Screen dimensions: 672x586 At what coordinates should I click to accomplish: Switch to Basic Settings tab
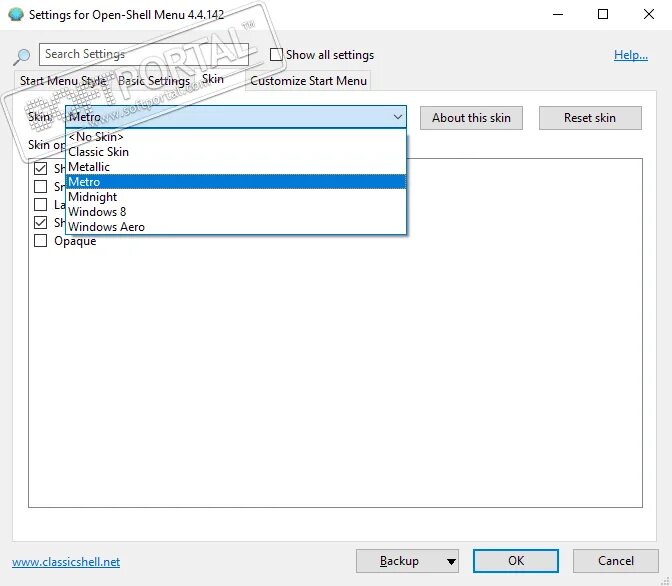(x=154, y=81)
